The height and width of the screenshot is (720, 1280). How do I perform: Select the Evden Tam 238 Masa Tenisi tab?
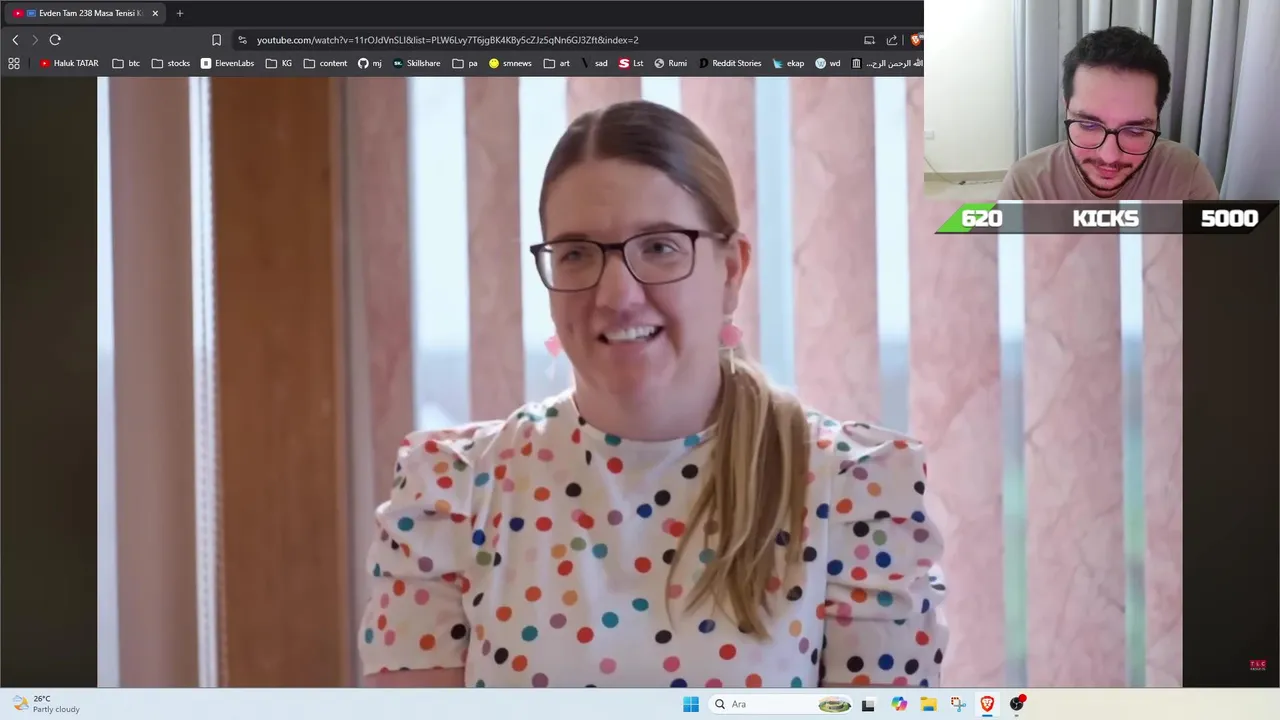[x=86, y=13]
